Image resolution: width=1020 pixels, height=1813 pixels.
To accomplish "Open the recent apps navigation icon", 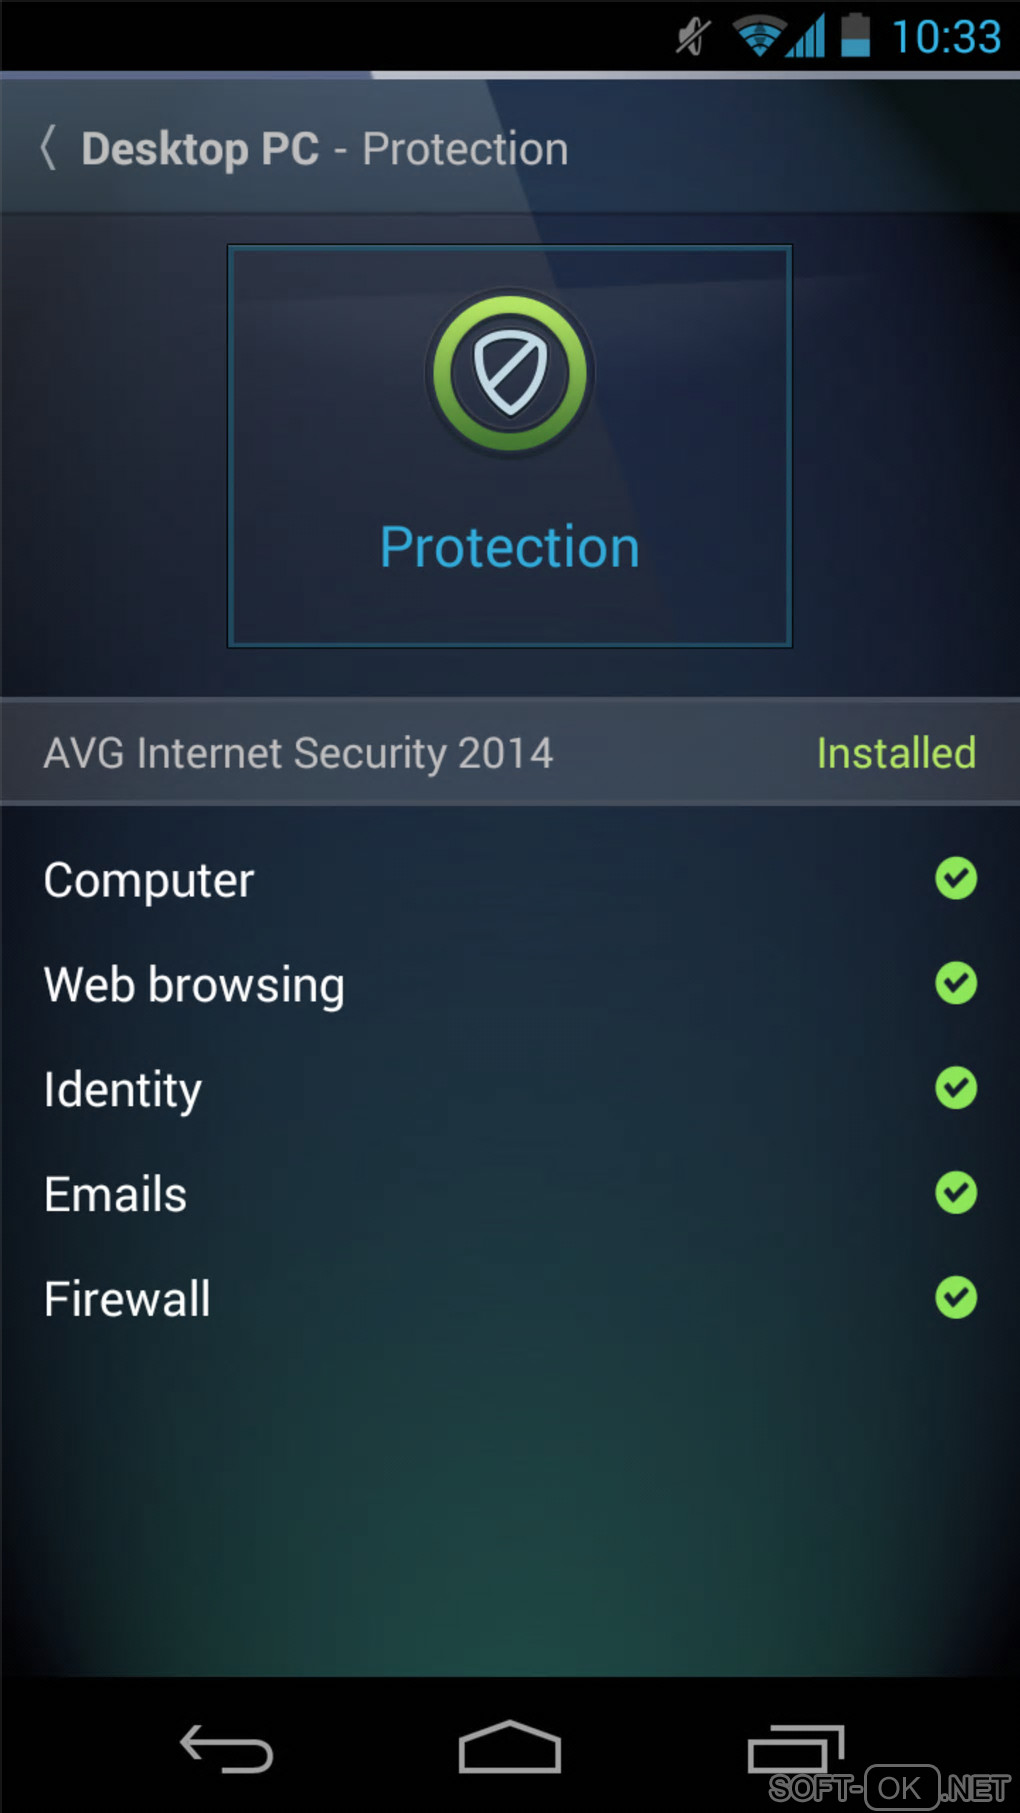I will (x=795, y=1750).
